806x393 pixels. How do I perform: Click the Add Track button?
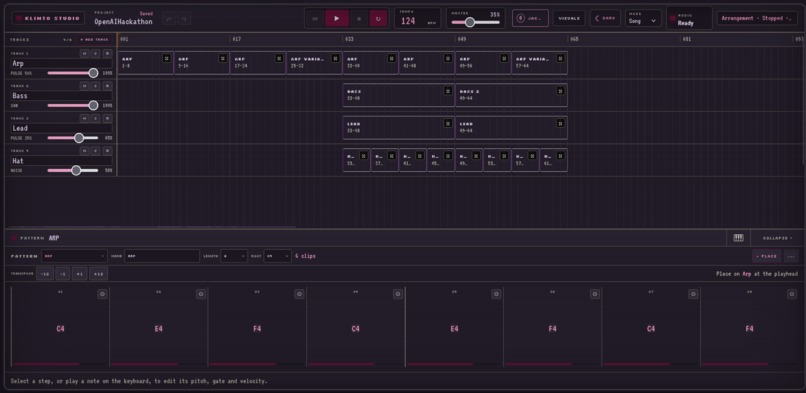[94, 40]
